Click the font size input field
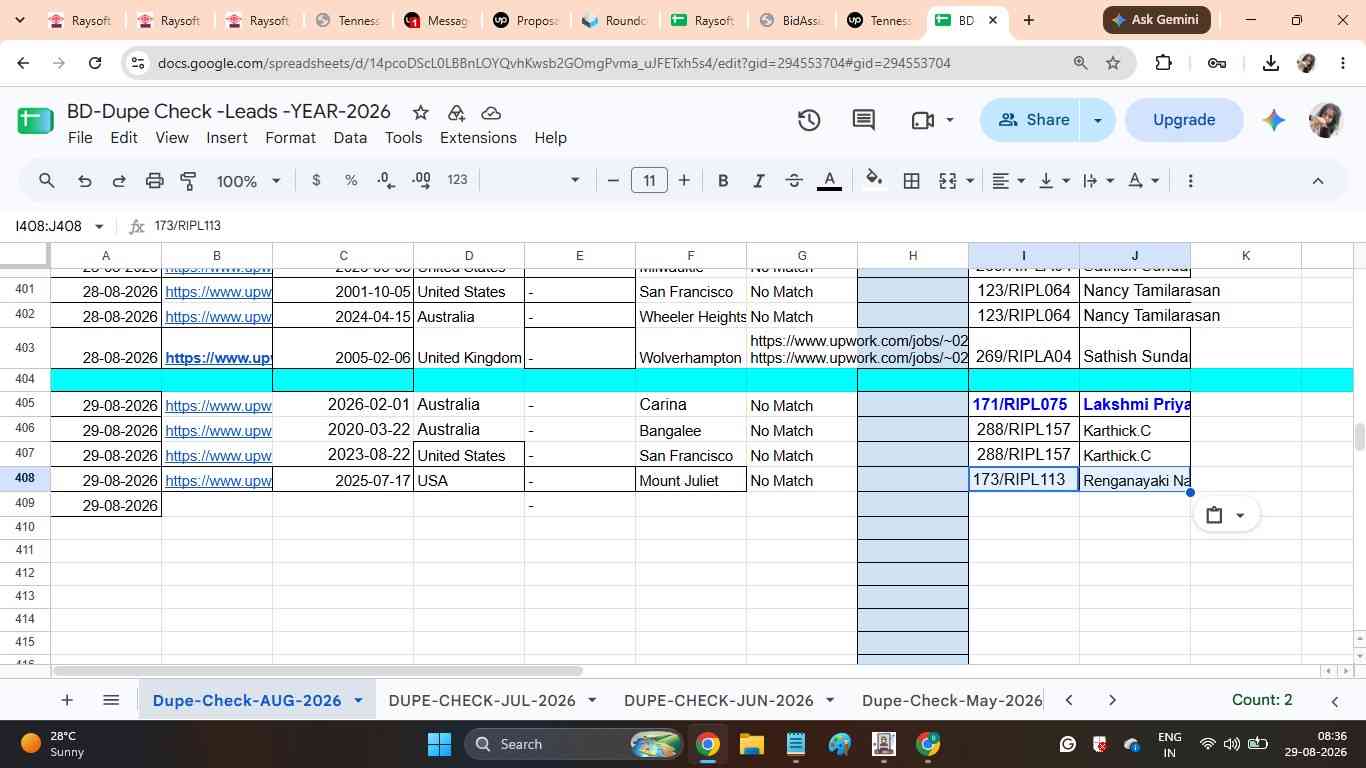The width and height of the screenshot is (1366, 768). [x=649, y=181]
